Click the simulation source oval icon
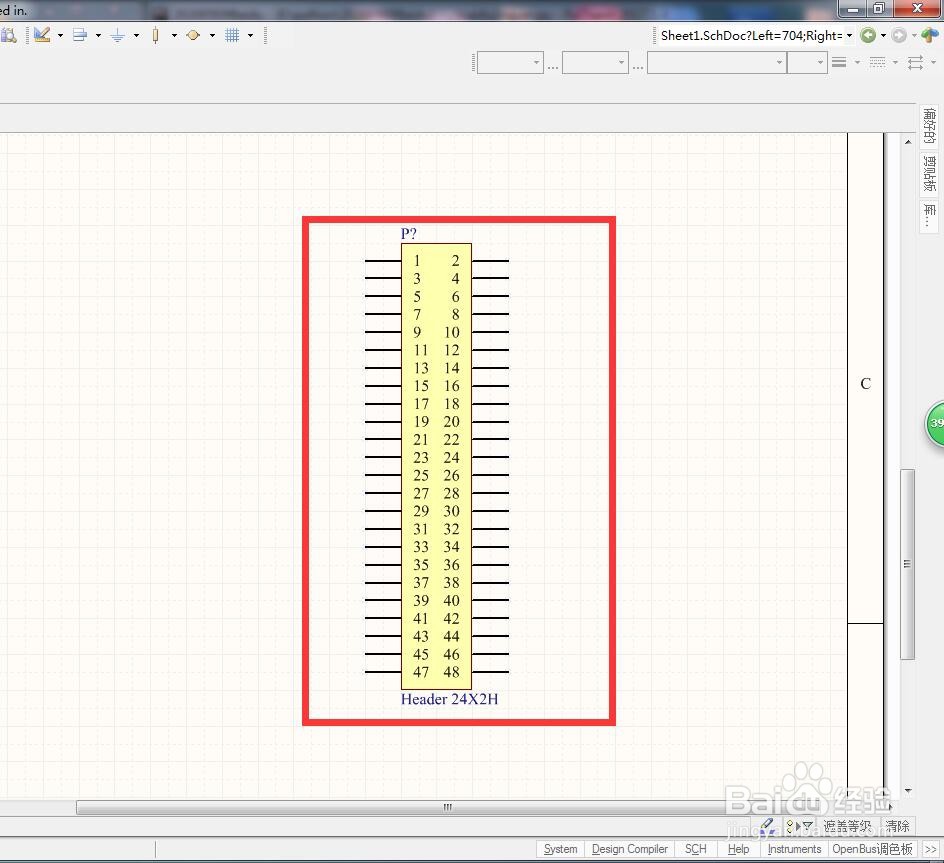This screenshot has height=863, width=944. pos(193,36)
